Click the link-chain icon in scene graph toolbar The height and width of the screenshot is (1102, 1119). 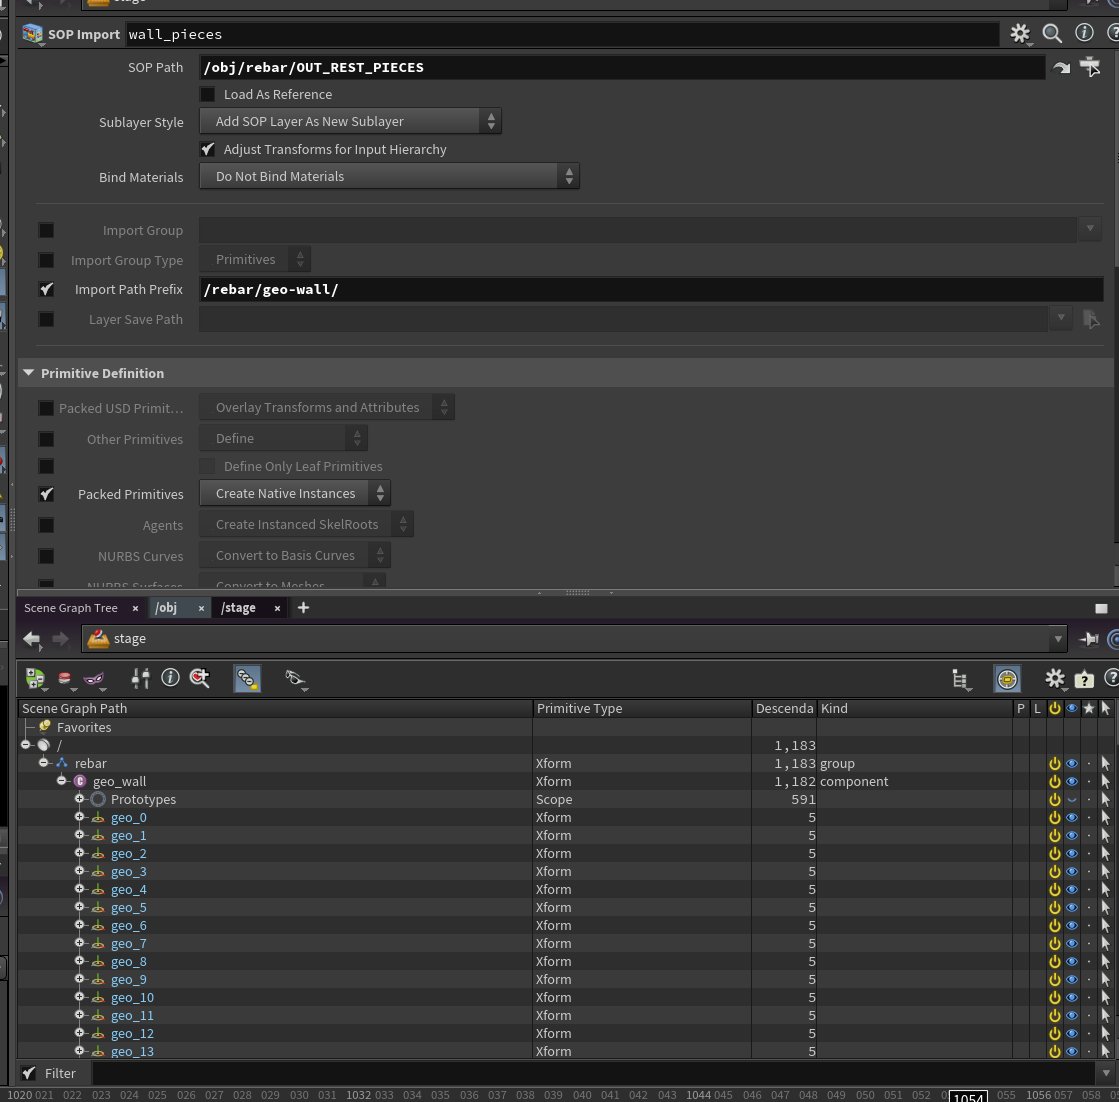(246, 678)
